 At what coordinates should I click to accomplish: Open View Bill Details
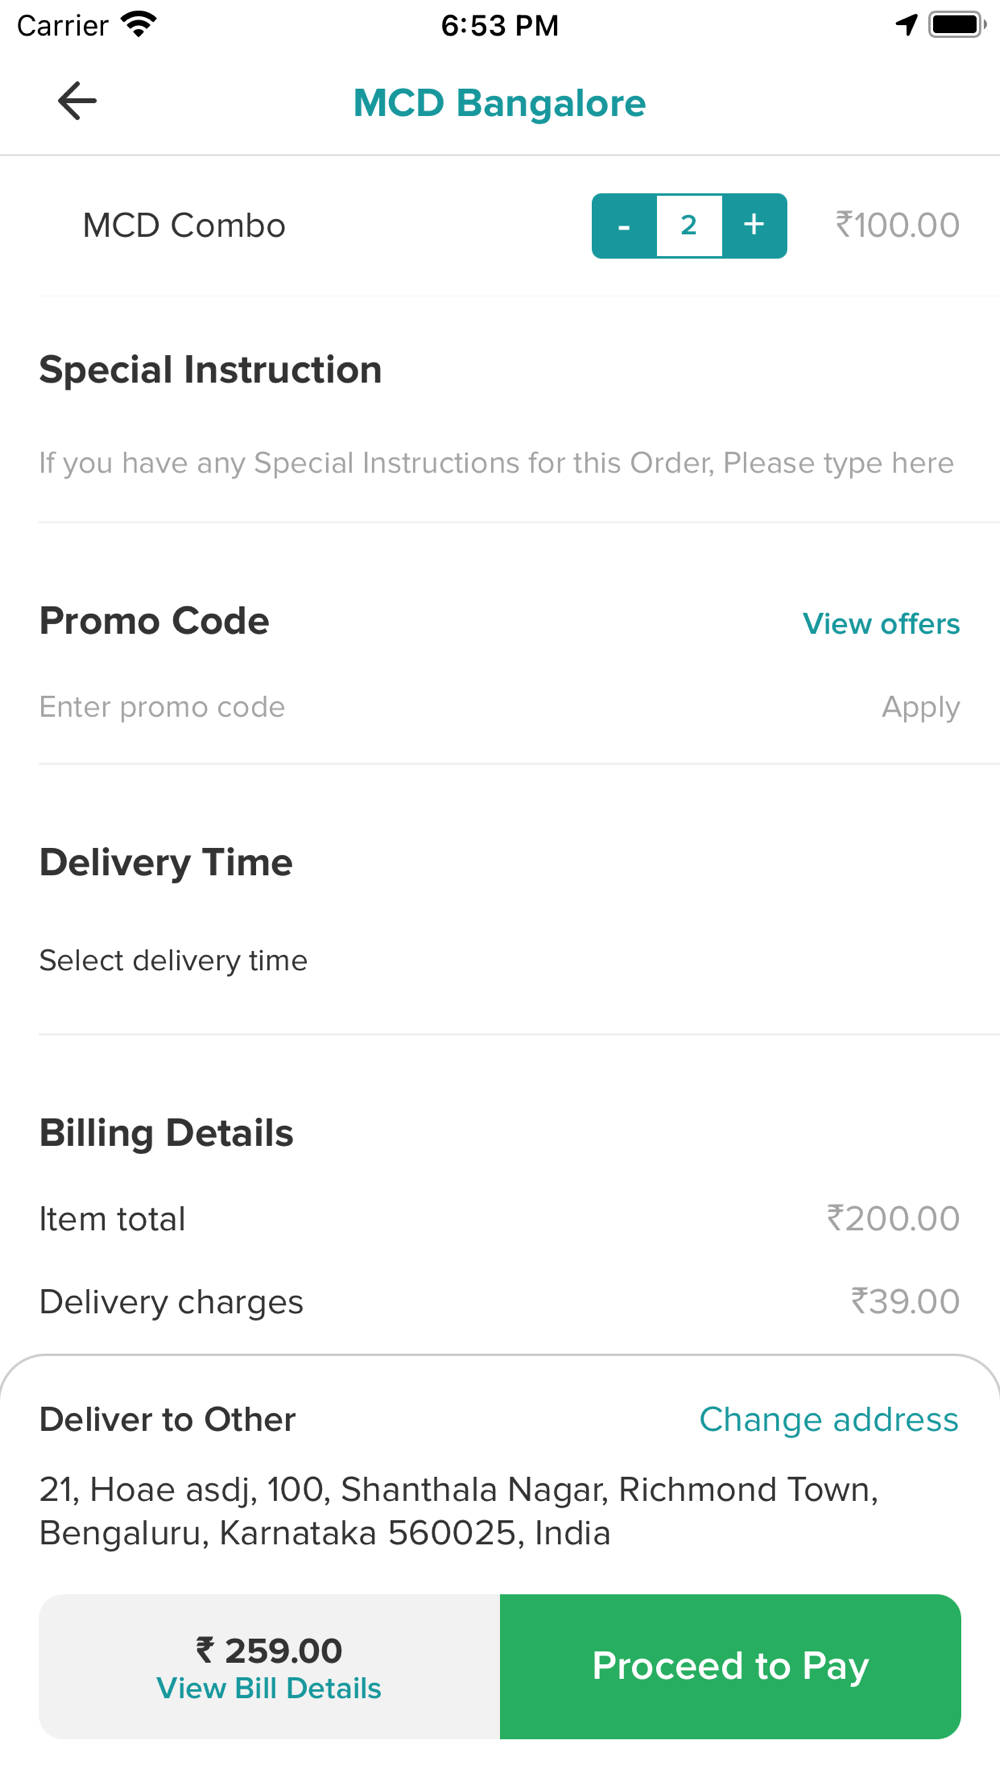point(269,1688)
